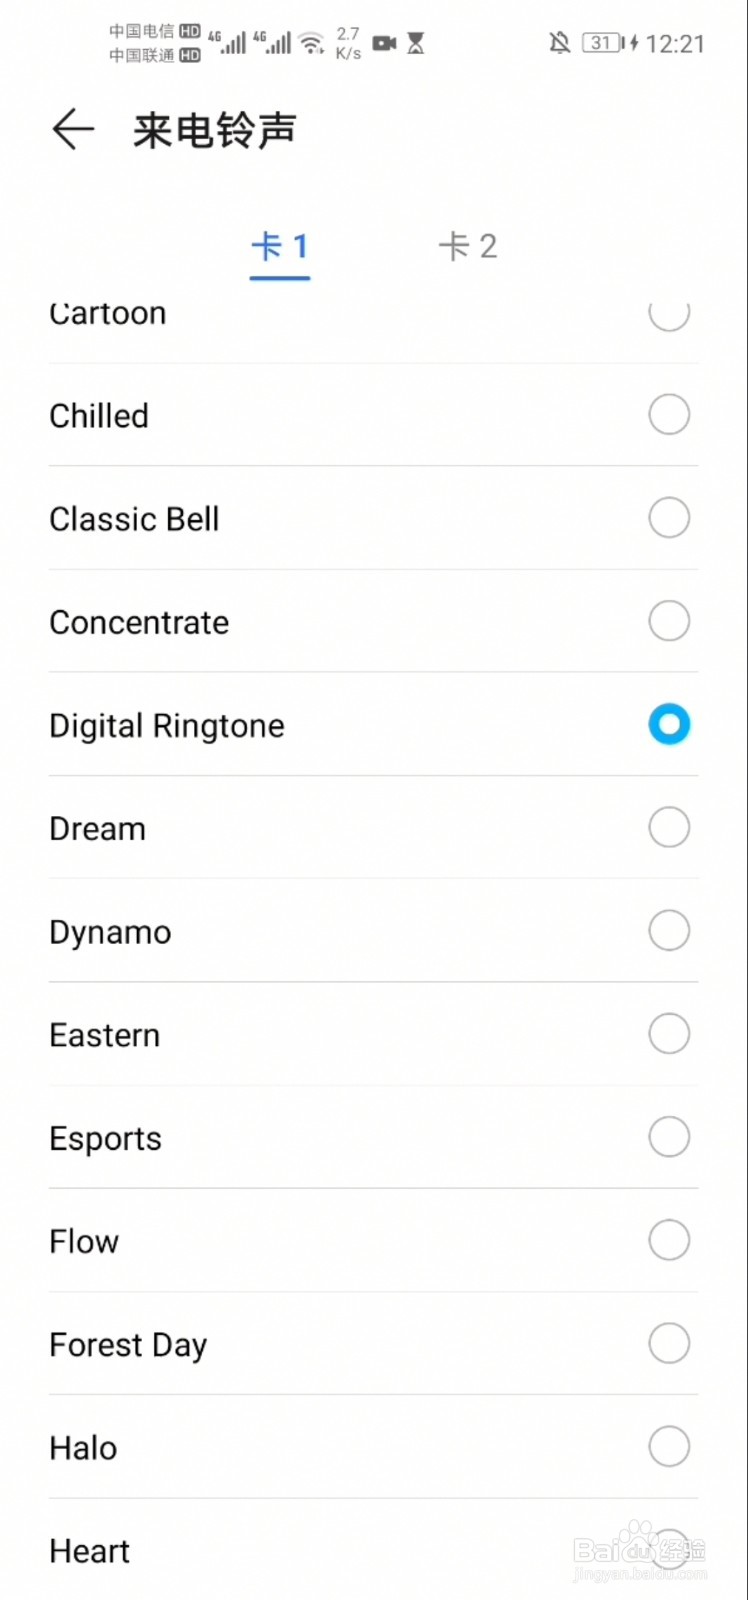Tap the Wi-Fi signal status icon
The width and height of the screenshot is (748, 1600).
(312, 43)
